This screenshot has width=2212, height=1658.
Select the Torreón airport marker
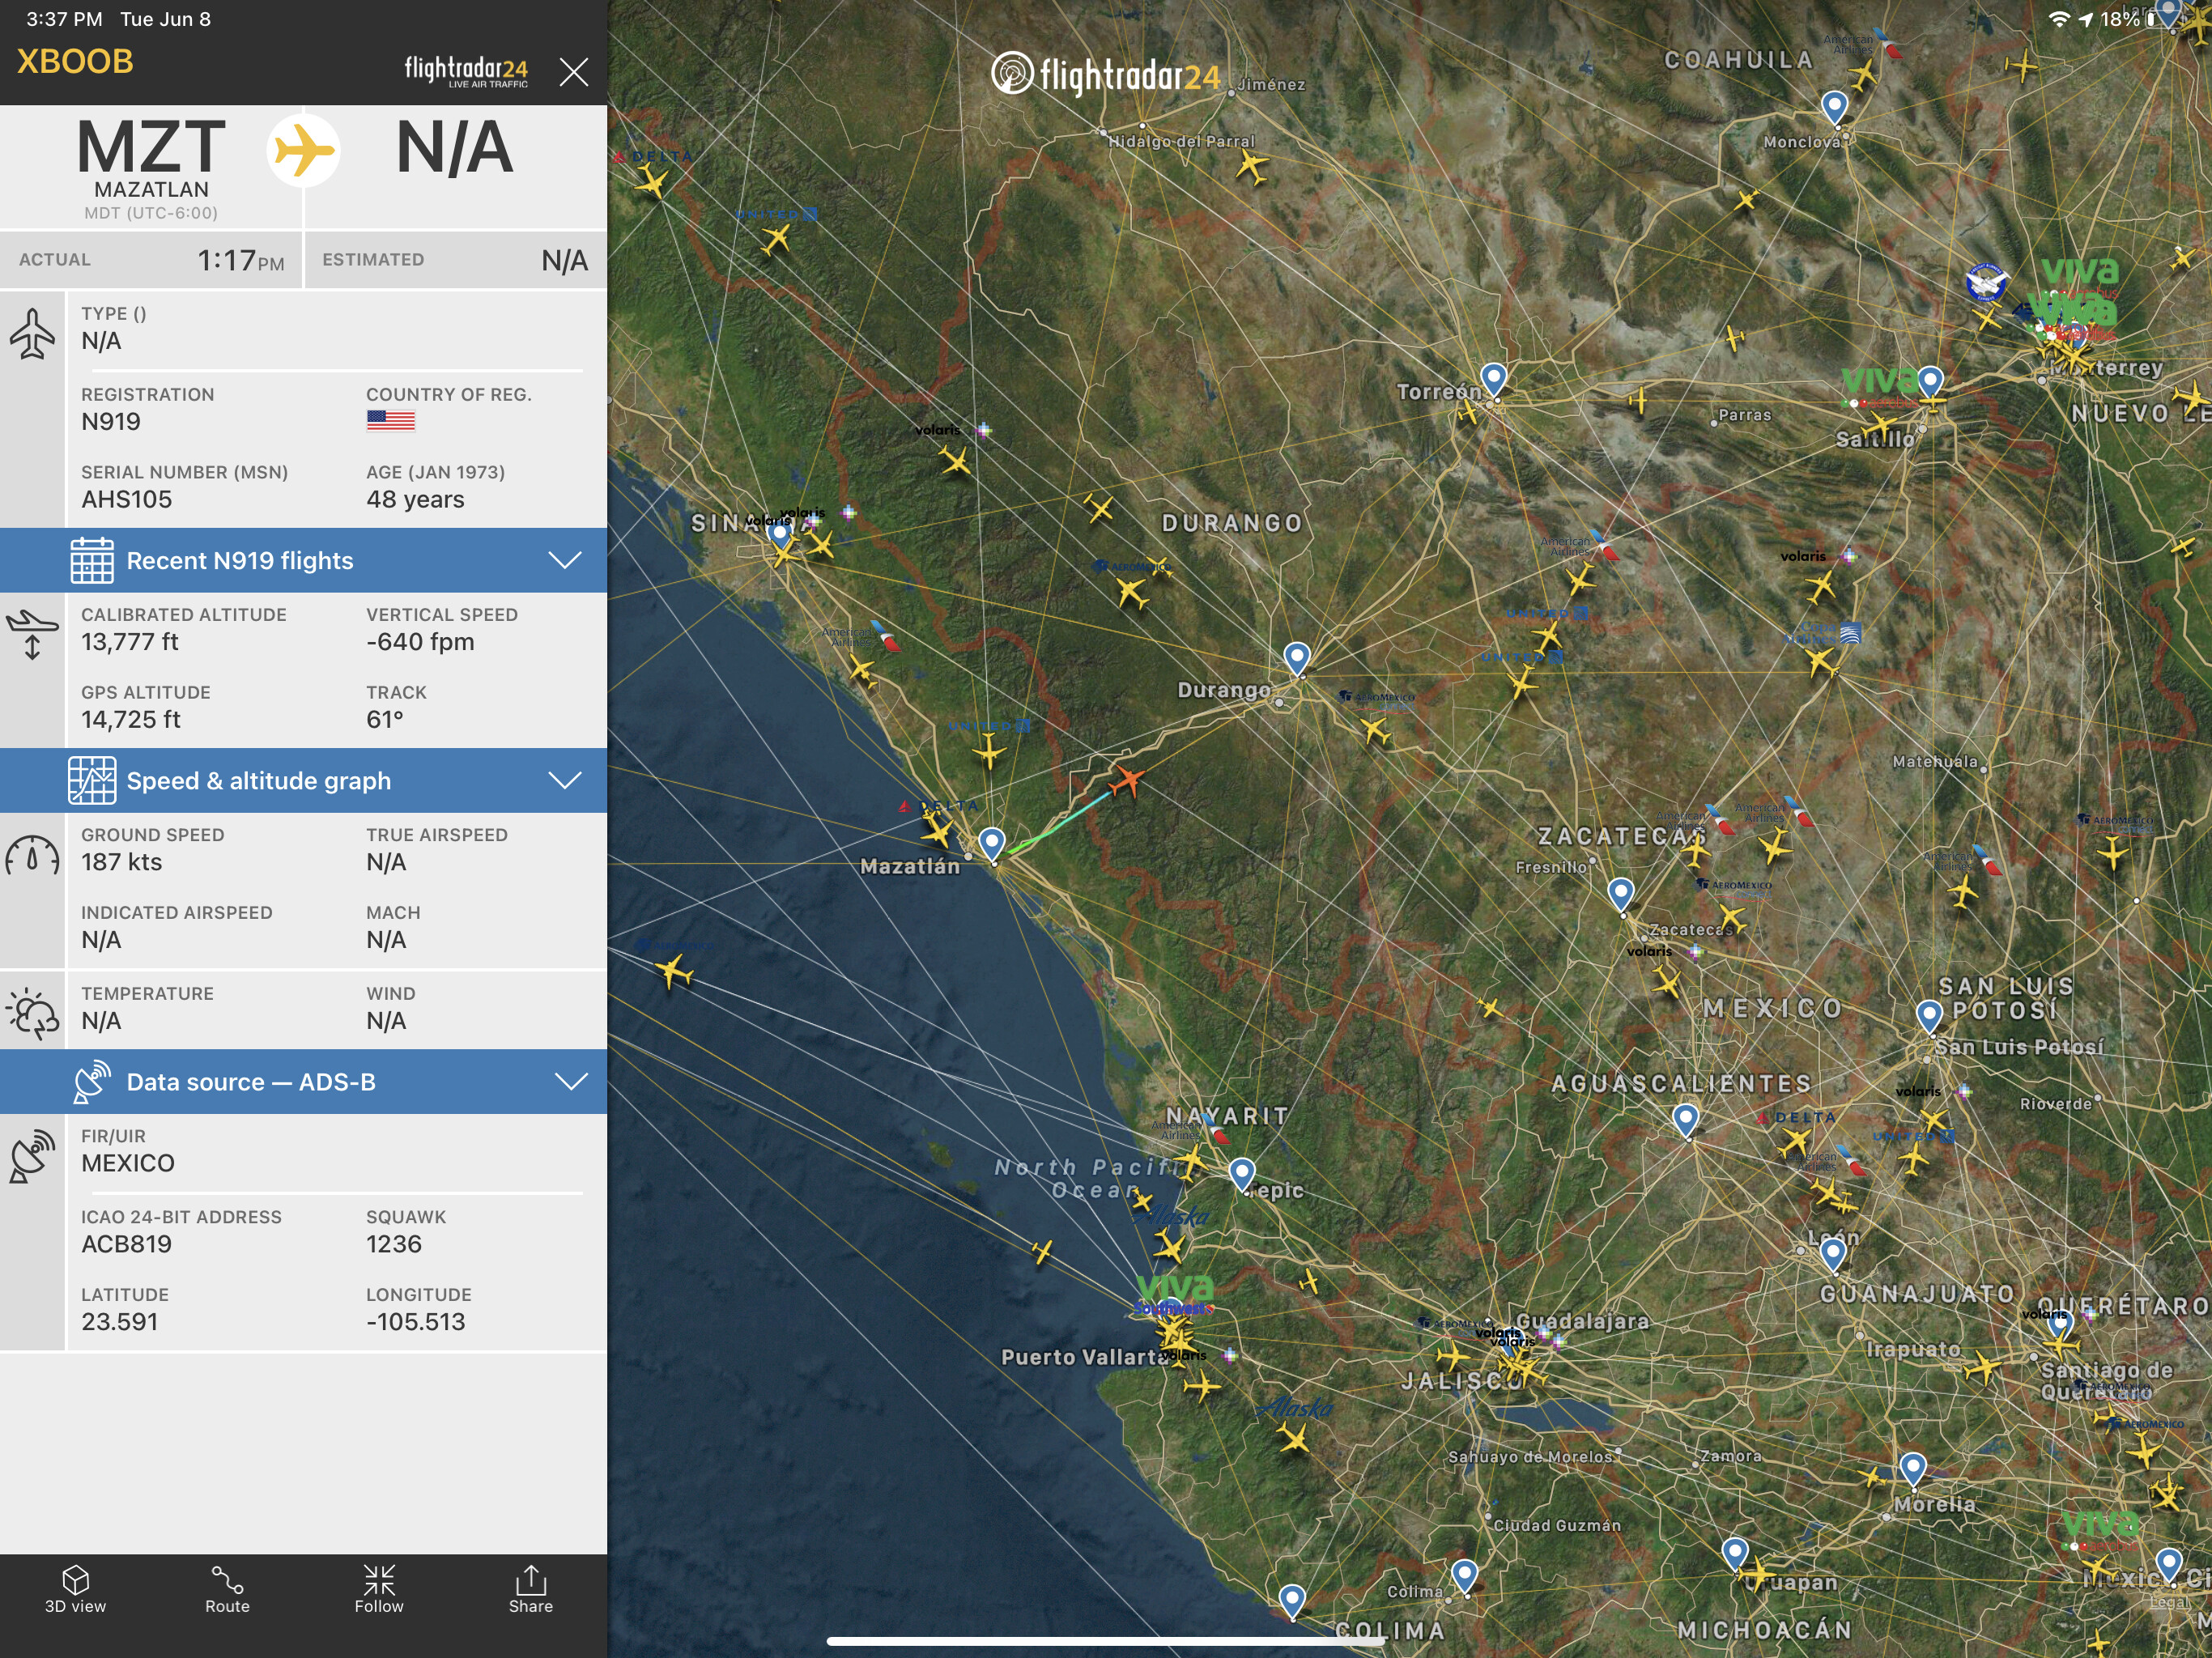[1493, 378]
